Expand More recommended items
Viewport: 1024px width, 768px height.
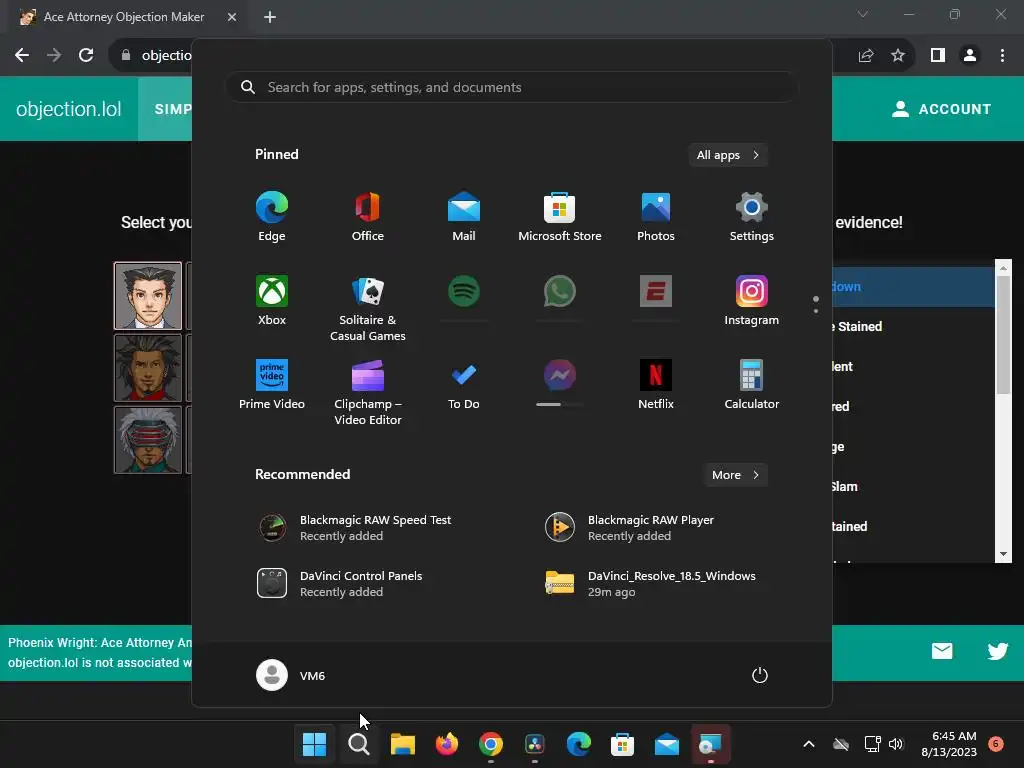point(735,475)
